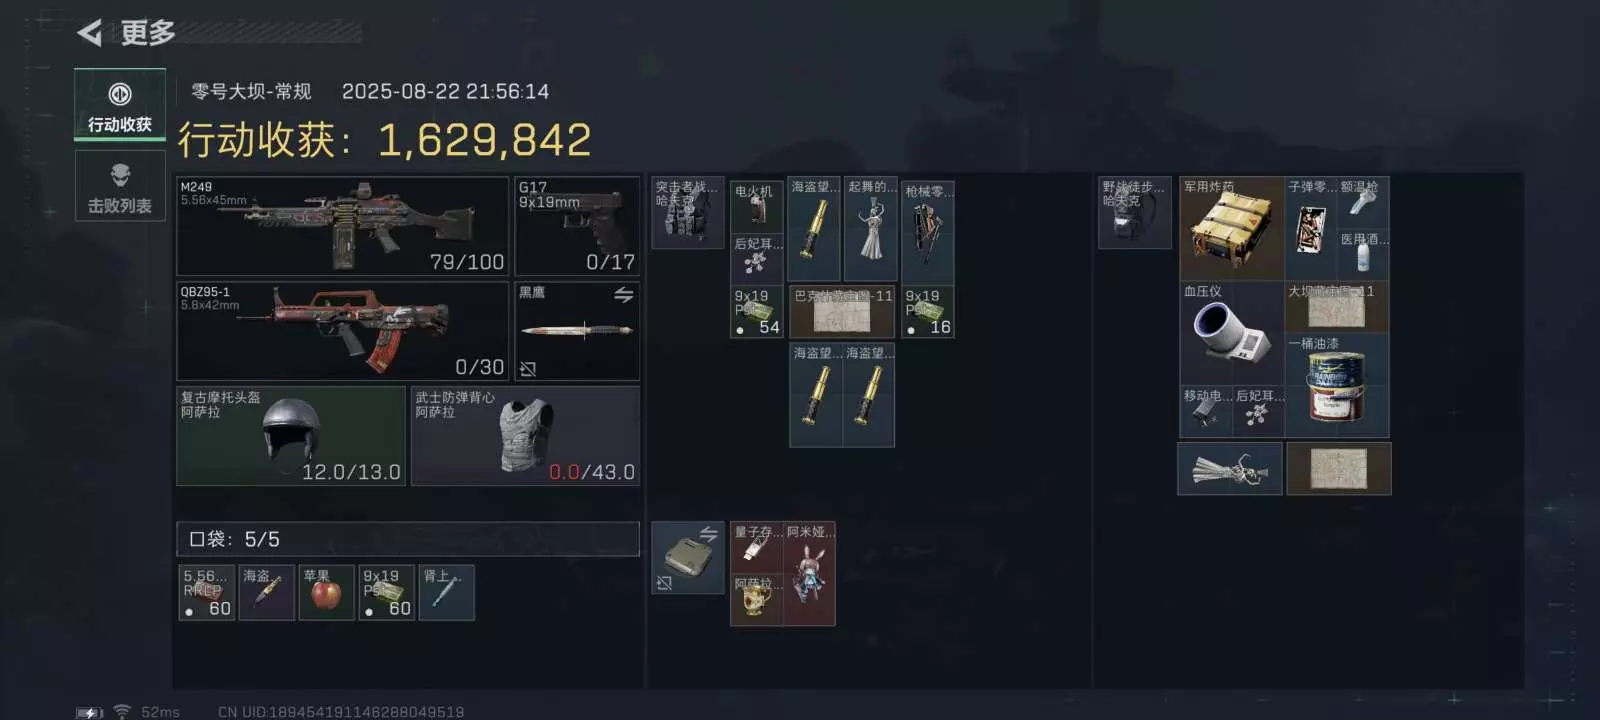Go back with the arrow beside 更多
Screen dimensions: 1600x720
pos(90,33)
